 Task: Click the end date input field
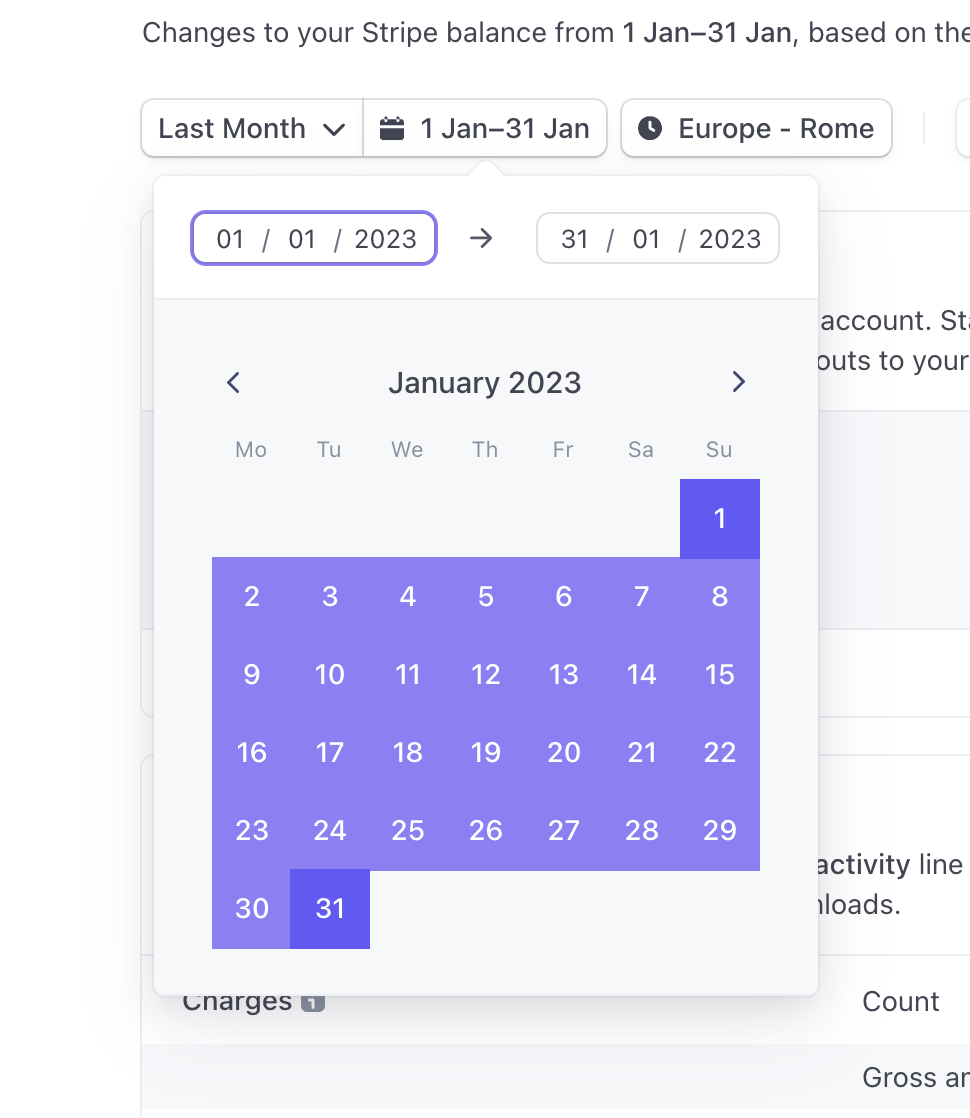[x=658, y=239]
